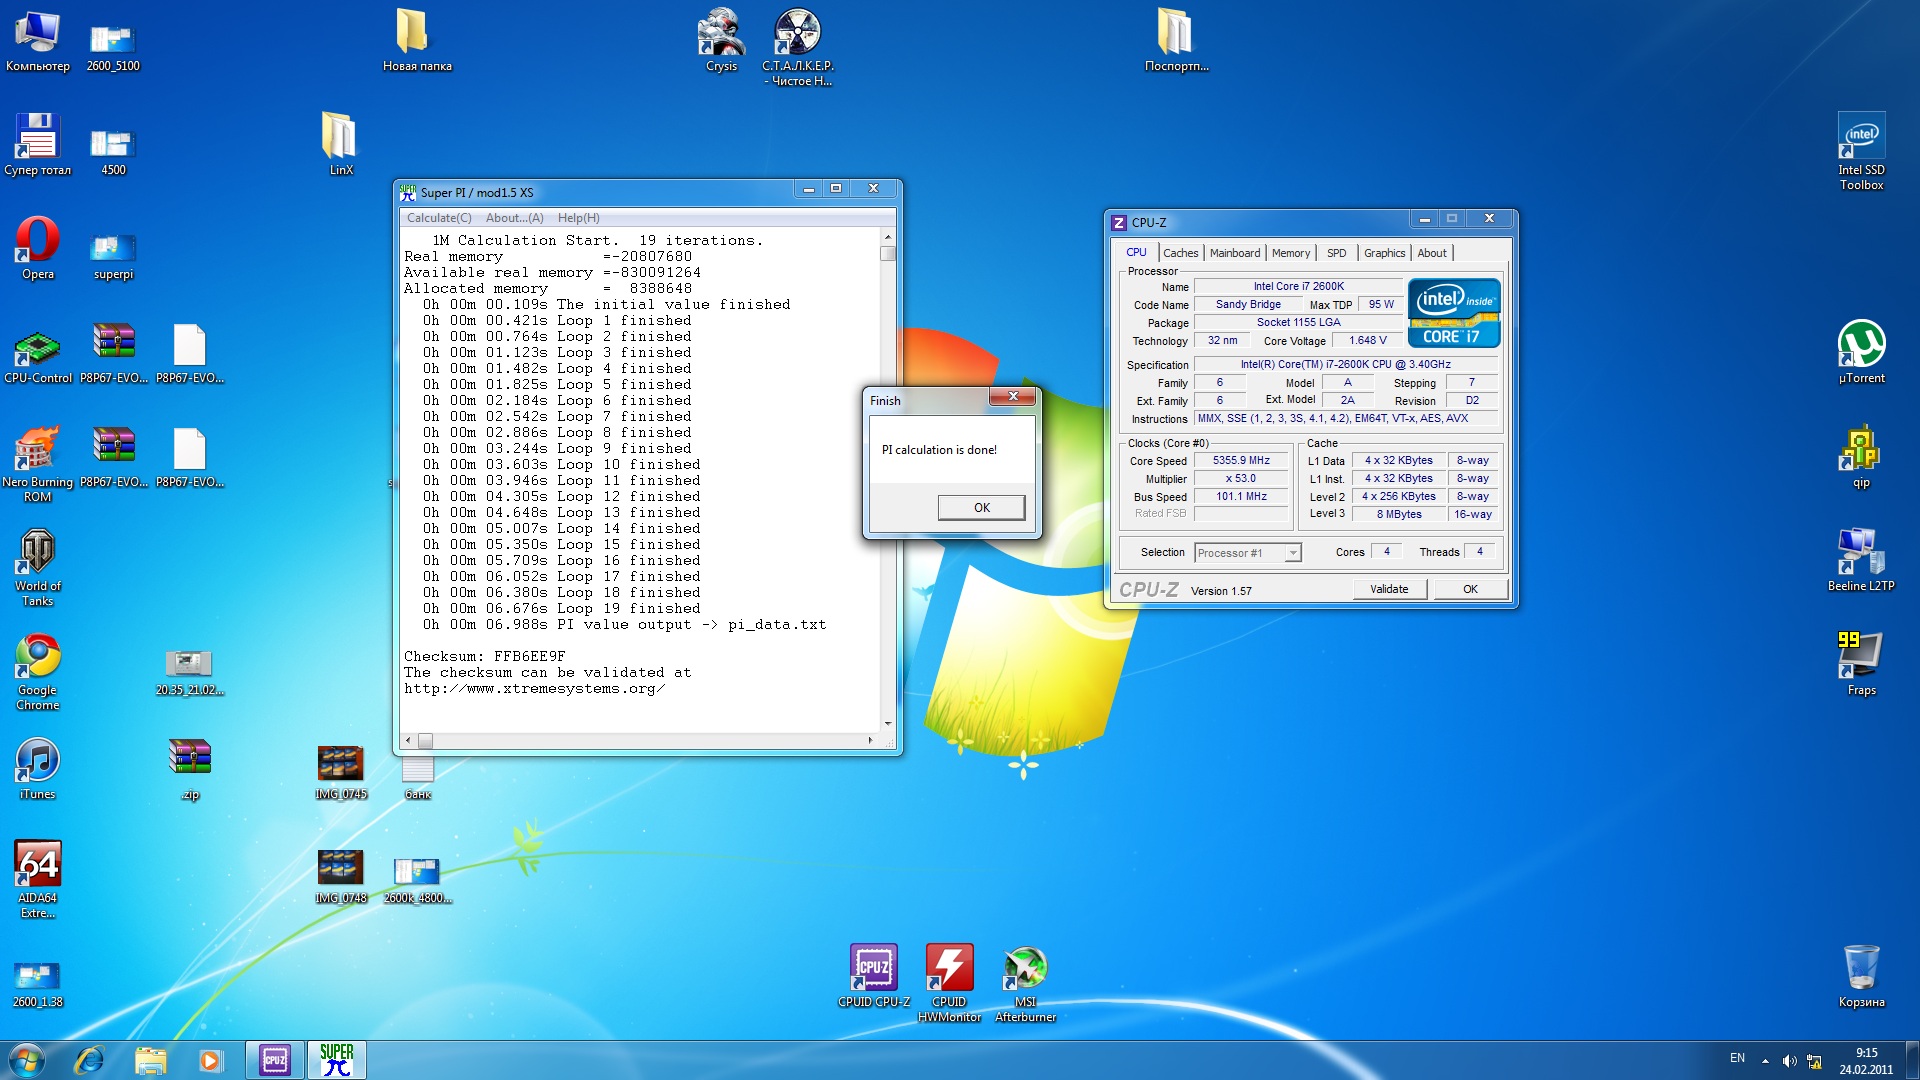Expand the Processor #1 selection dropdown
The width and height of the screenshot is (1920, 1080).
(1292, 553)
